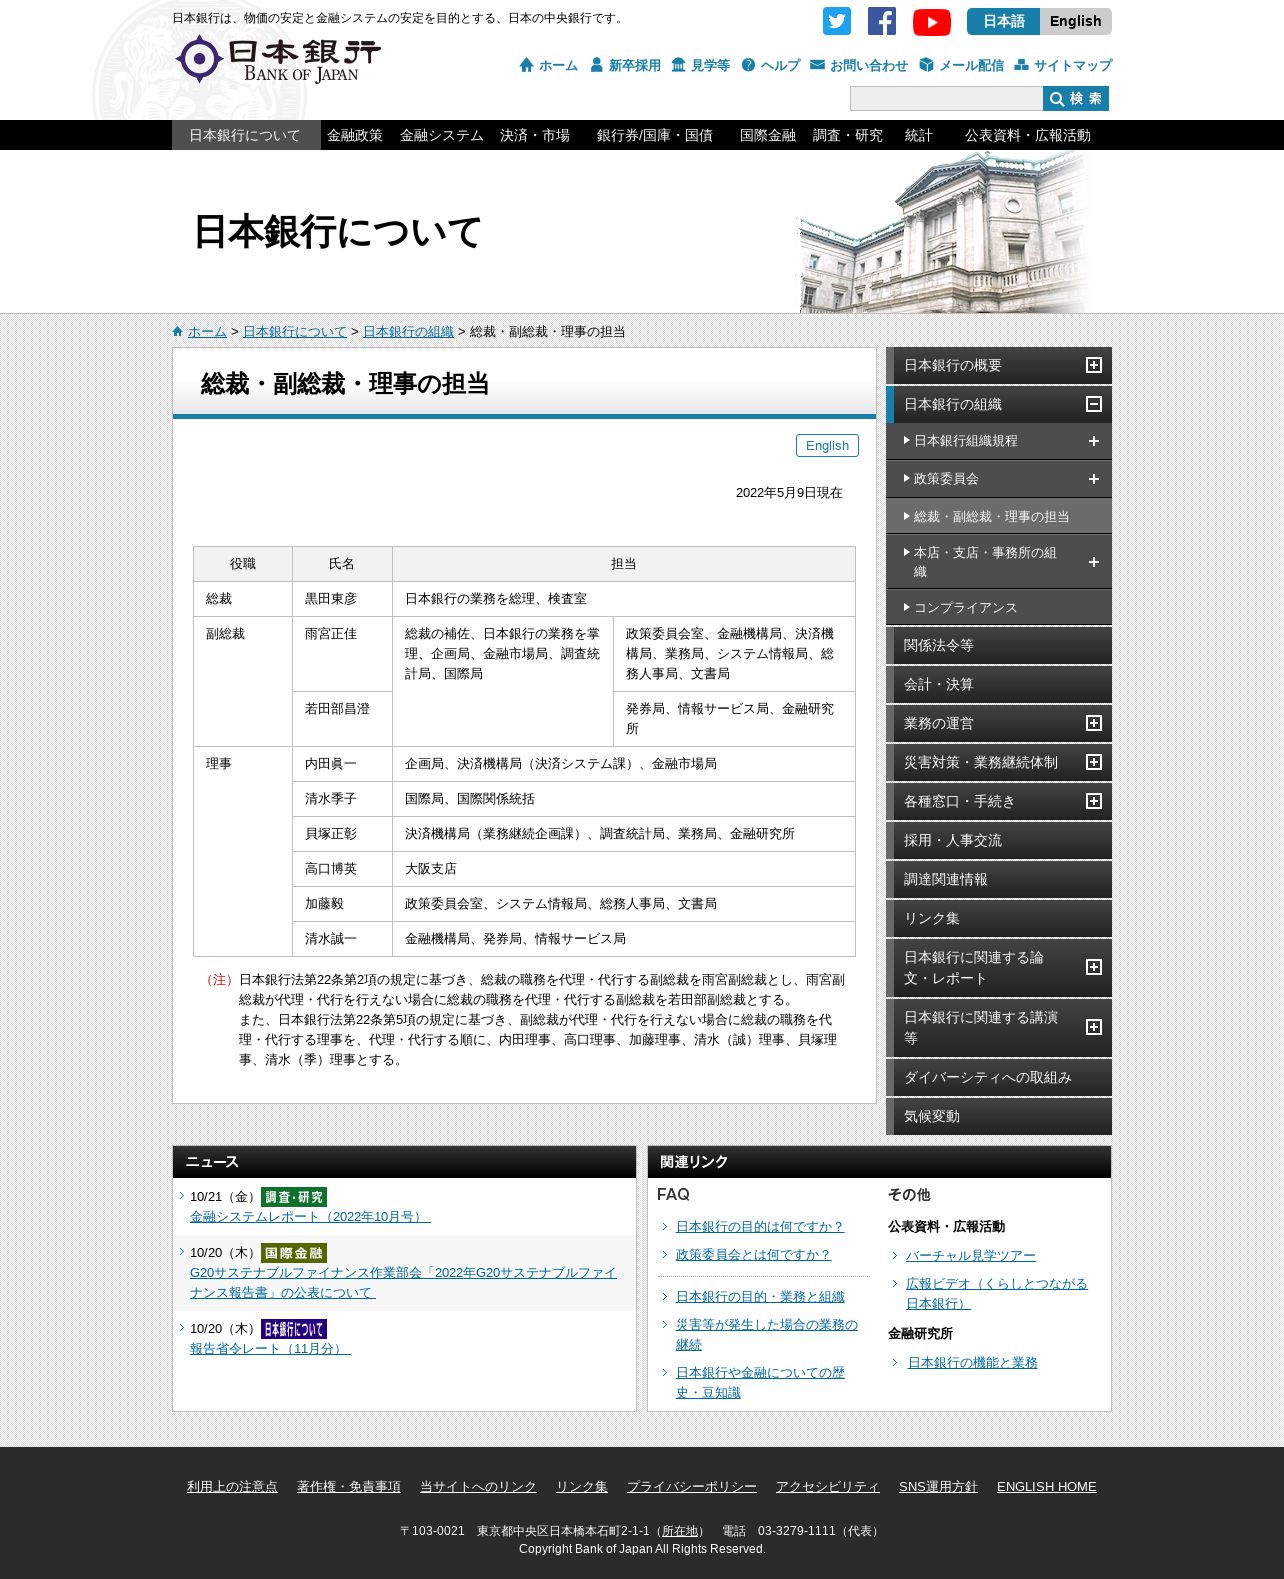
Task: Open 採用・人事交流 sidebar item
Action: (999, 841)
